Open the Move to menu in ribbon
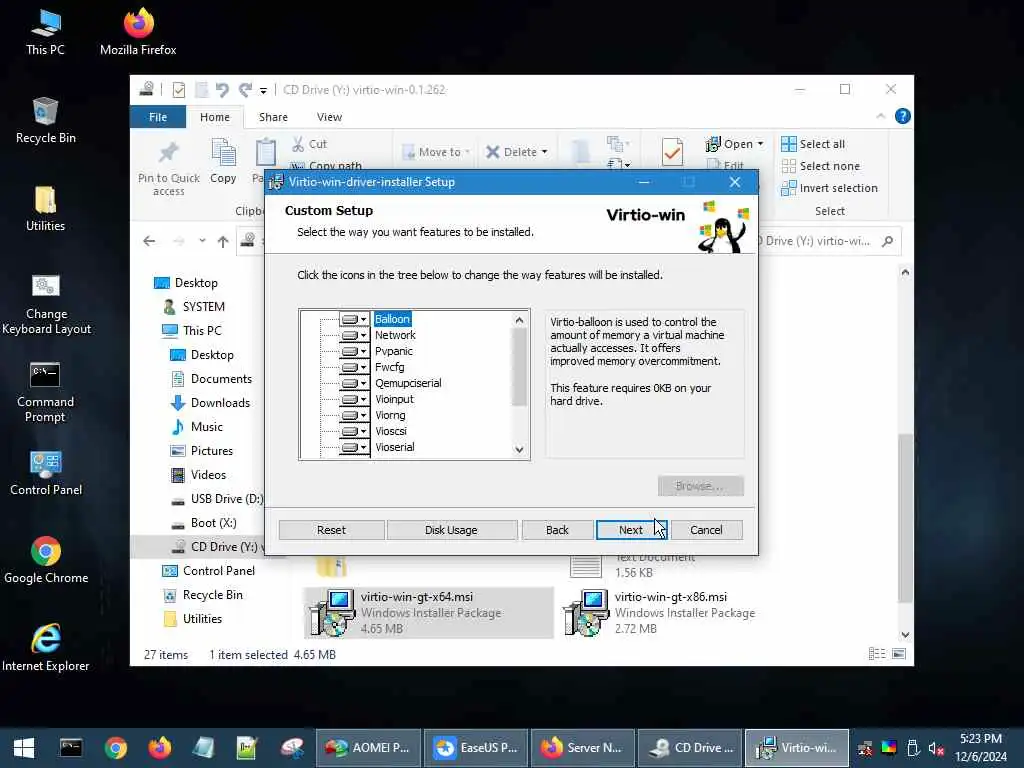 click(436, 152)
